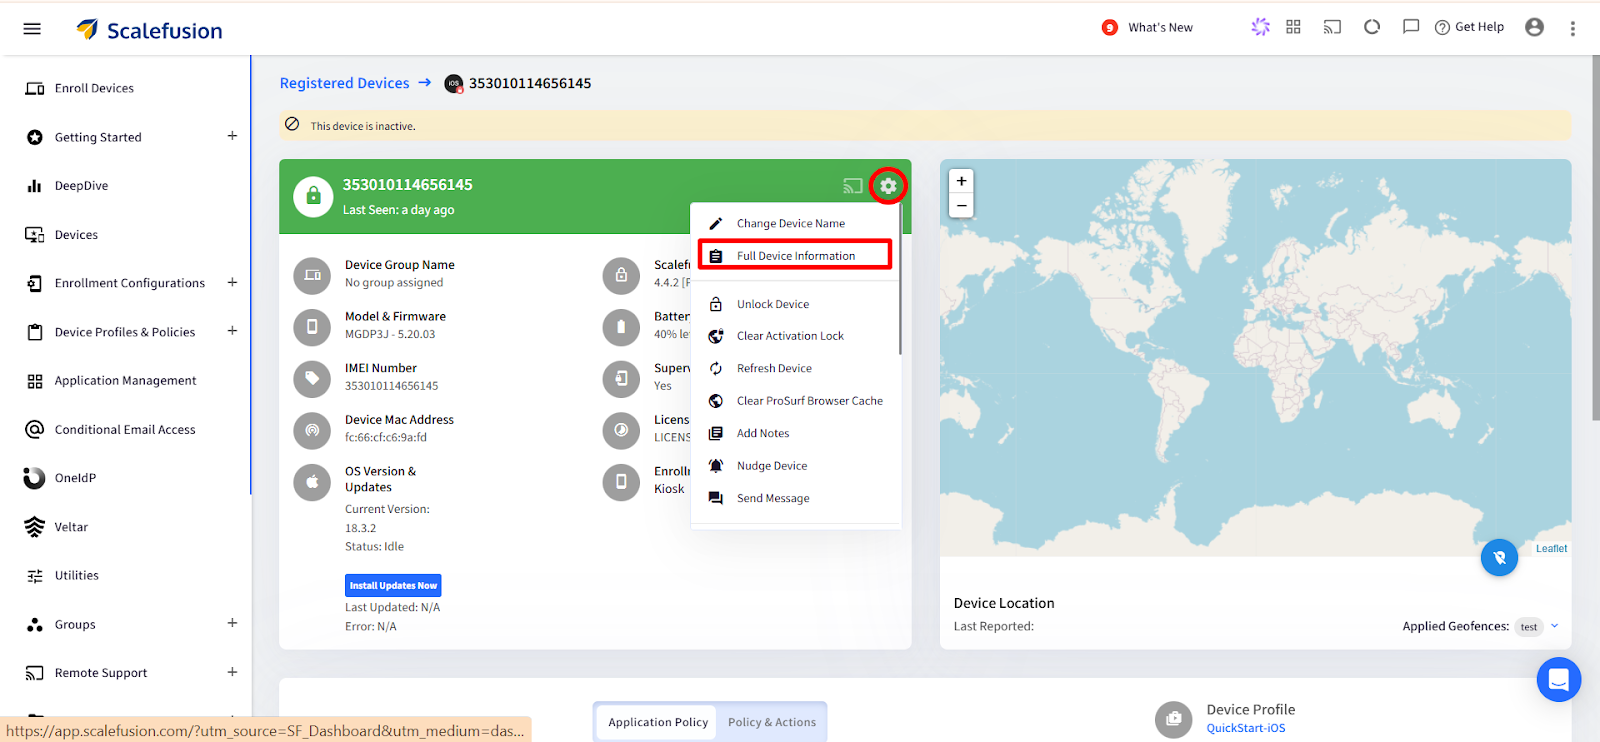Switch to the Application Policy tab
This screenshot has height=742, width=1600.
pyautogui.click(x=657, y=722)
